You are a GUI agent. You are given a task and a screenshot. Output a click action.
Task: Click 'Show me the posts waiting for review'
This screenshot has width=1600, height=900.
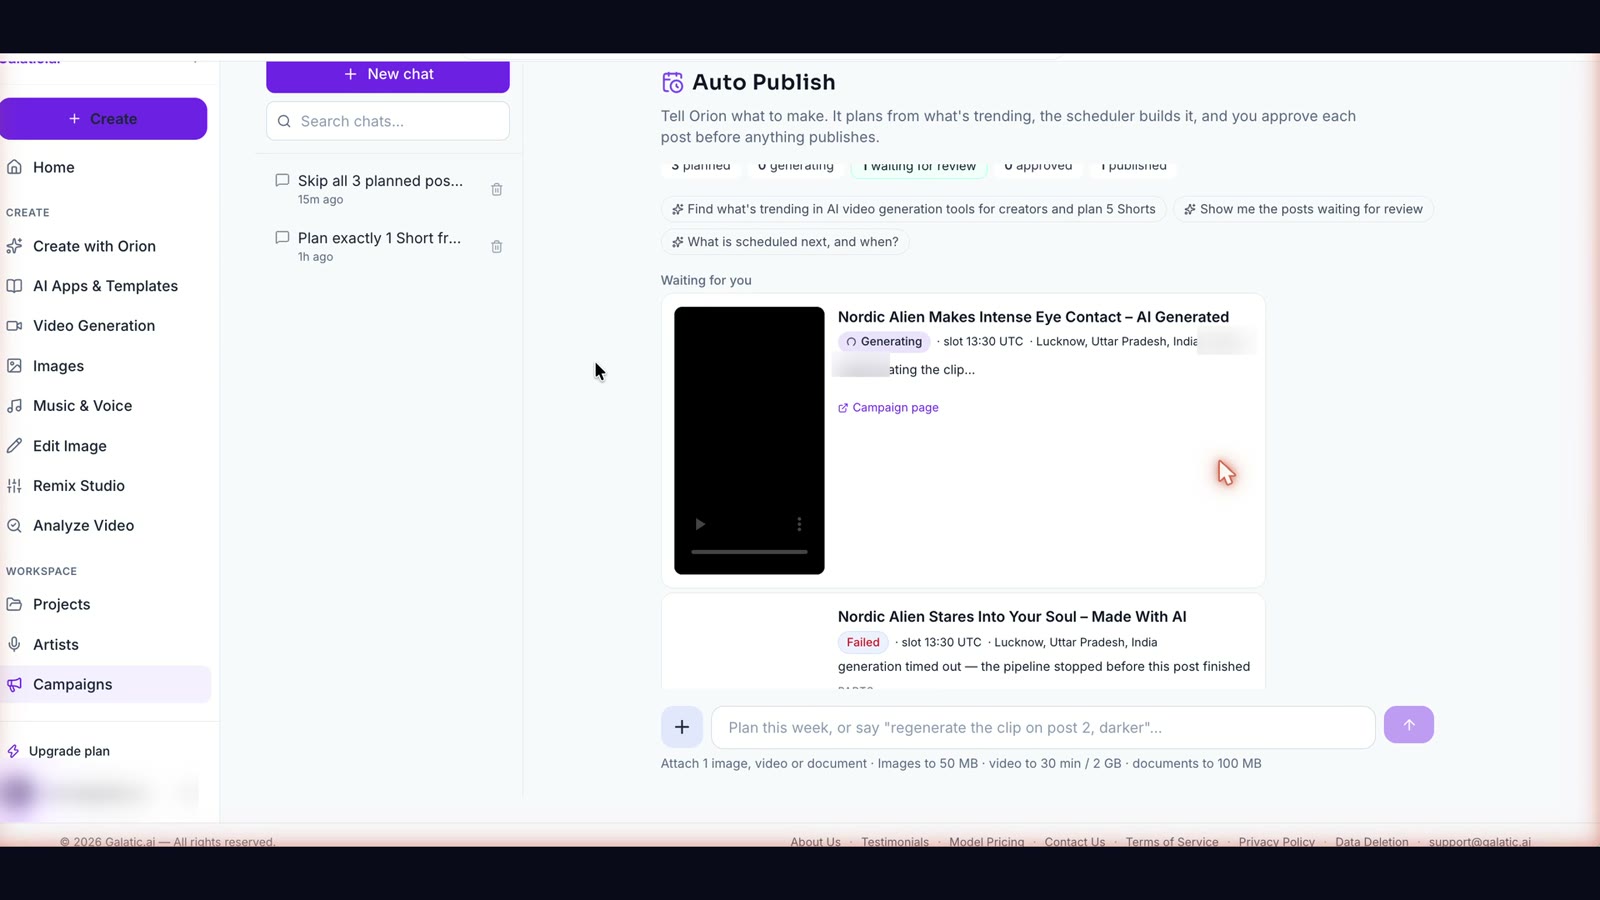[1303, 209]
